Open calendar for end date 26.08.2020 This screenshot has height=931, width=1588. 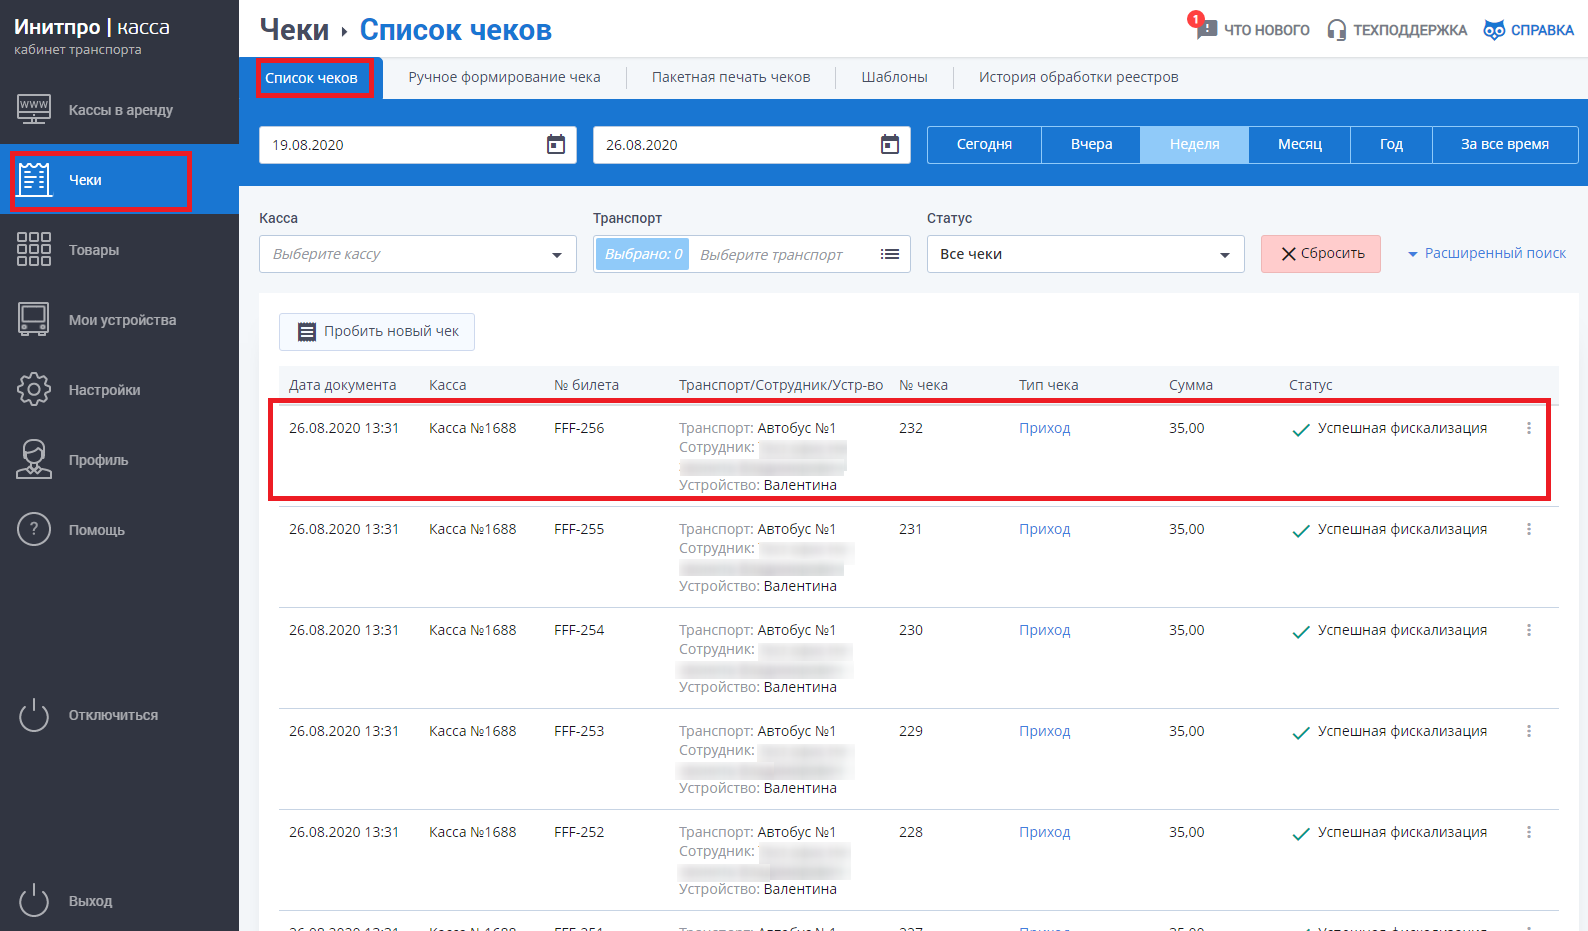point(890,145)
